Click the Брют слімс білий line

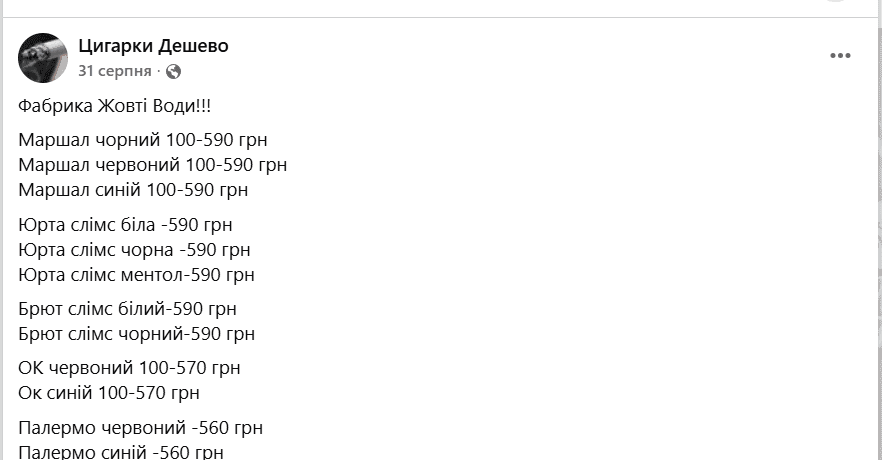(127, 308)
